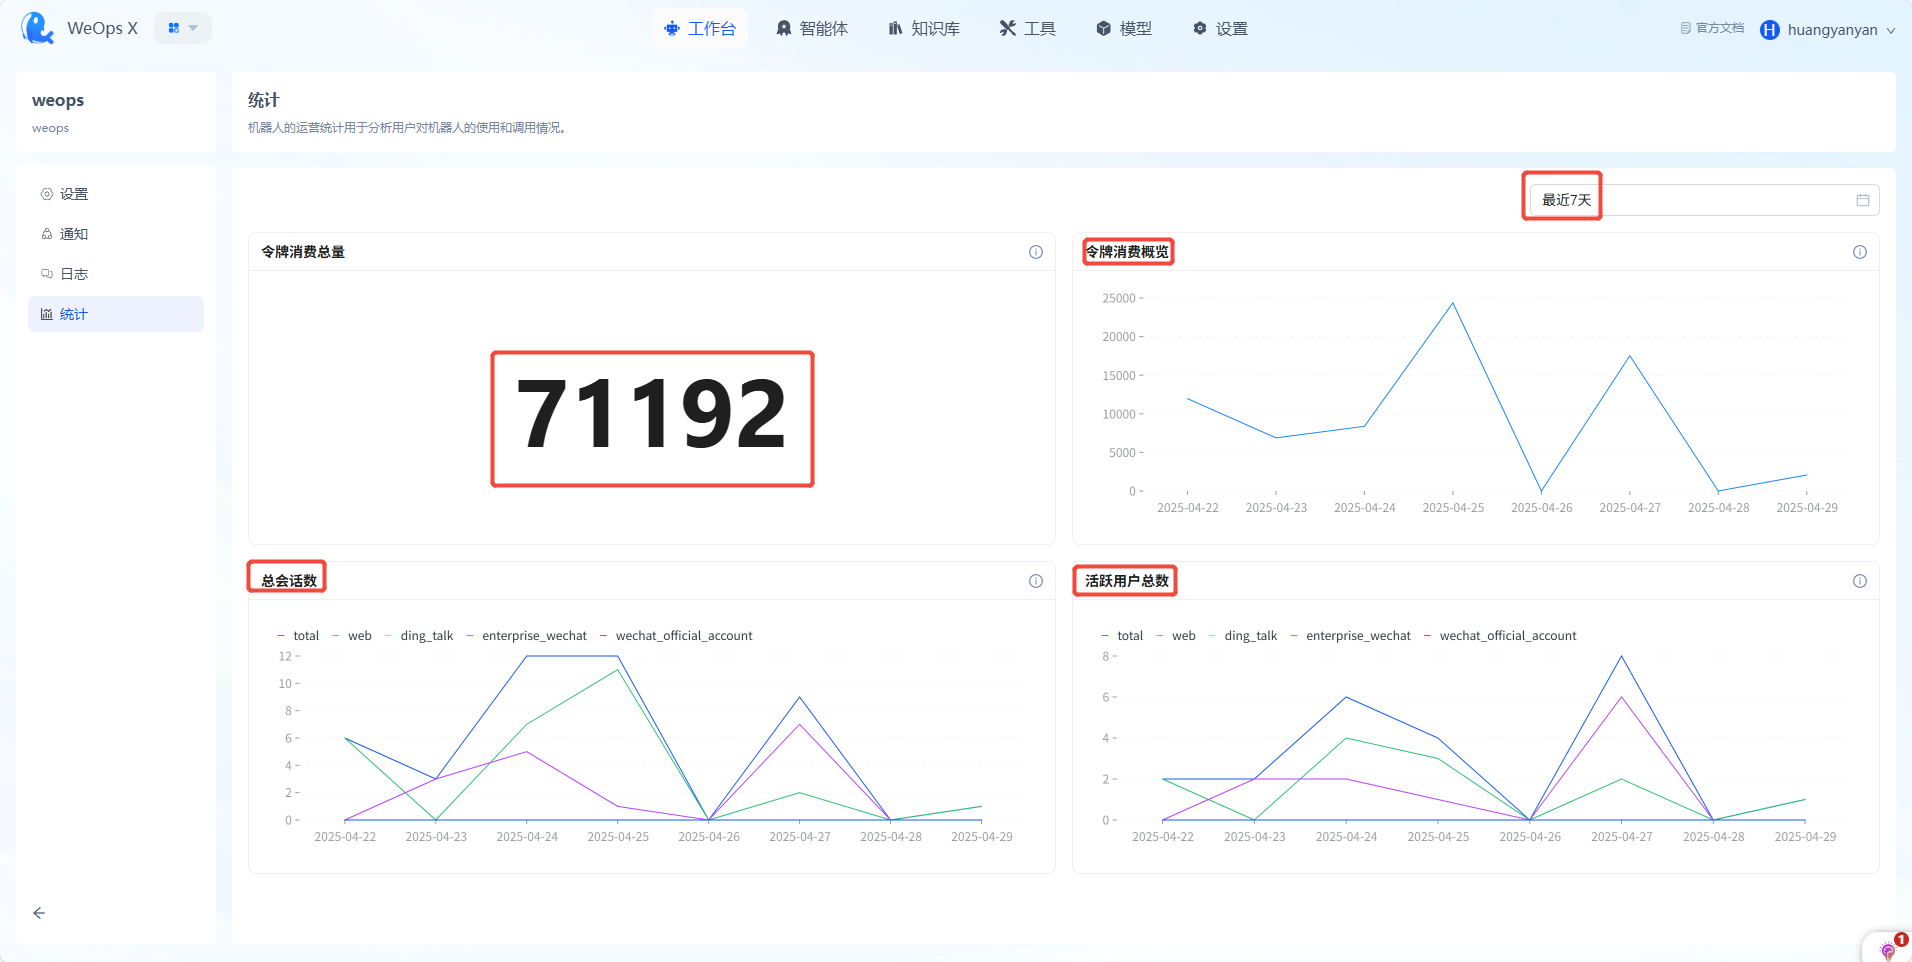This screenshot has width=1912, height=962.
Task: Click info icon on 令牌消费总量 card
Action: 1036,252
